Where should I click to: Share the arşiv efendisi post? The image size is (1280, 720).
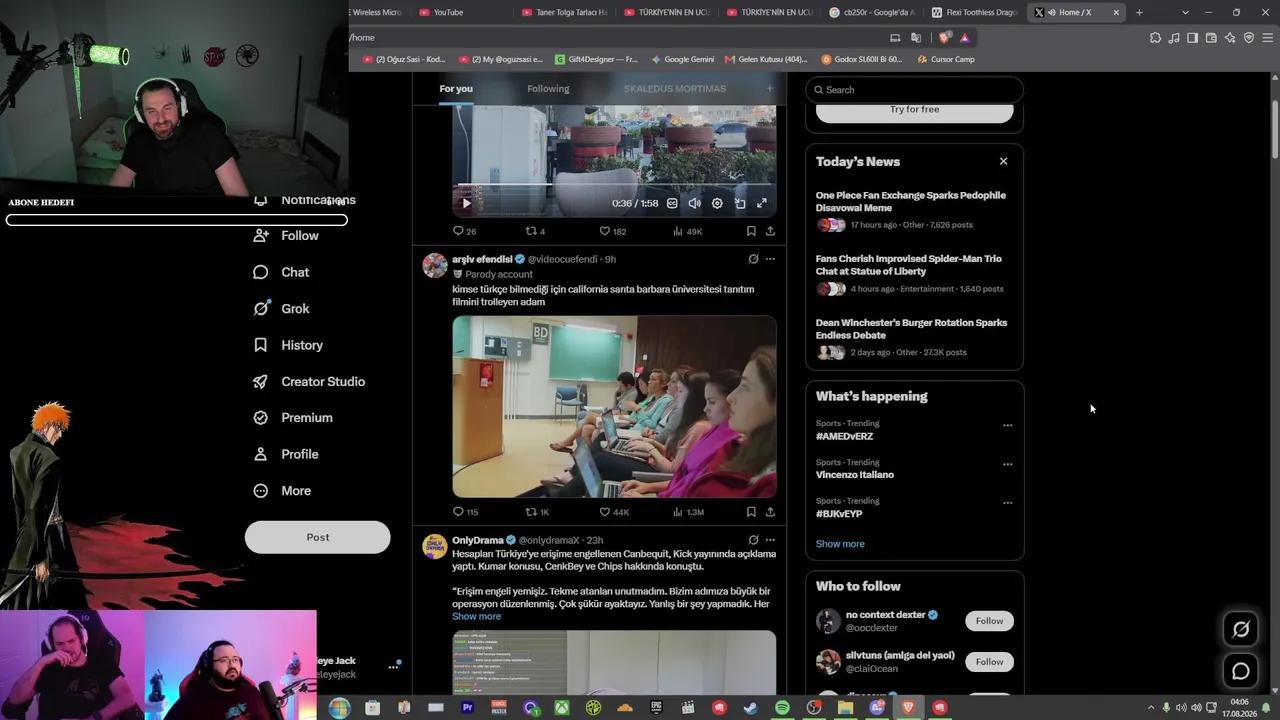pos(770,512)
